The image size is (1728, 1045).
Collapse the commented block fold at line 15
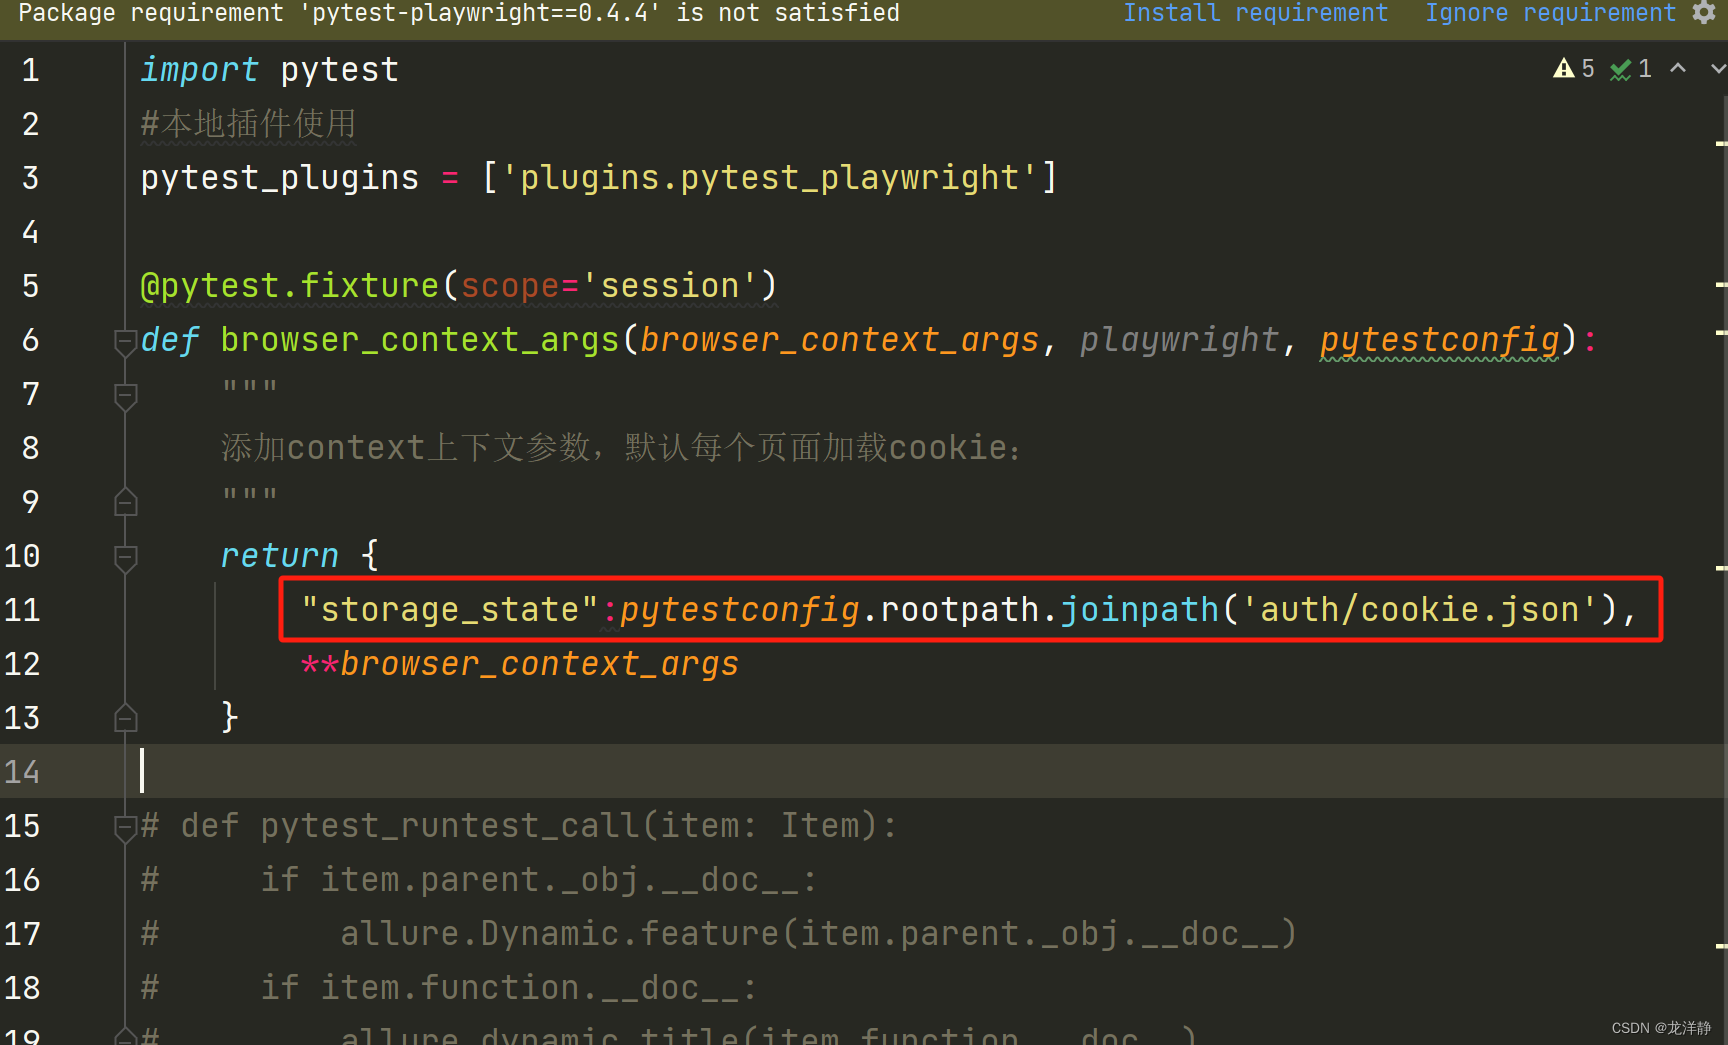tap(125, 827)
